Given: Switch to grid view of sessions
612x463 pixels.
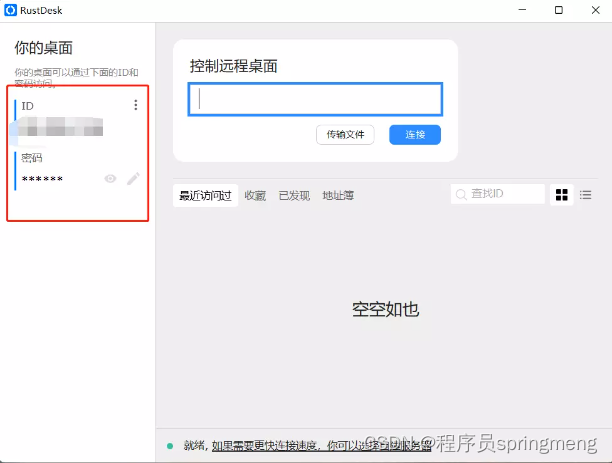Looking at the screenshot, I should (562, 195).
